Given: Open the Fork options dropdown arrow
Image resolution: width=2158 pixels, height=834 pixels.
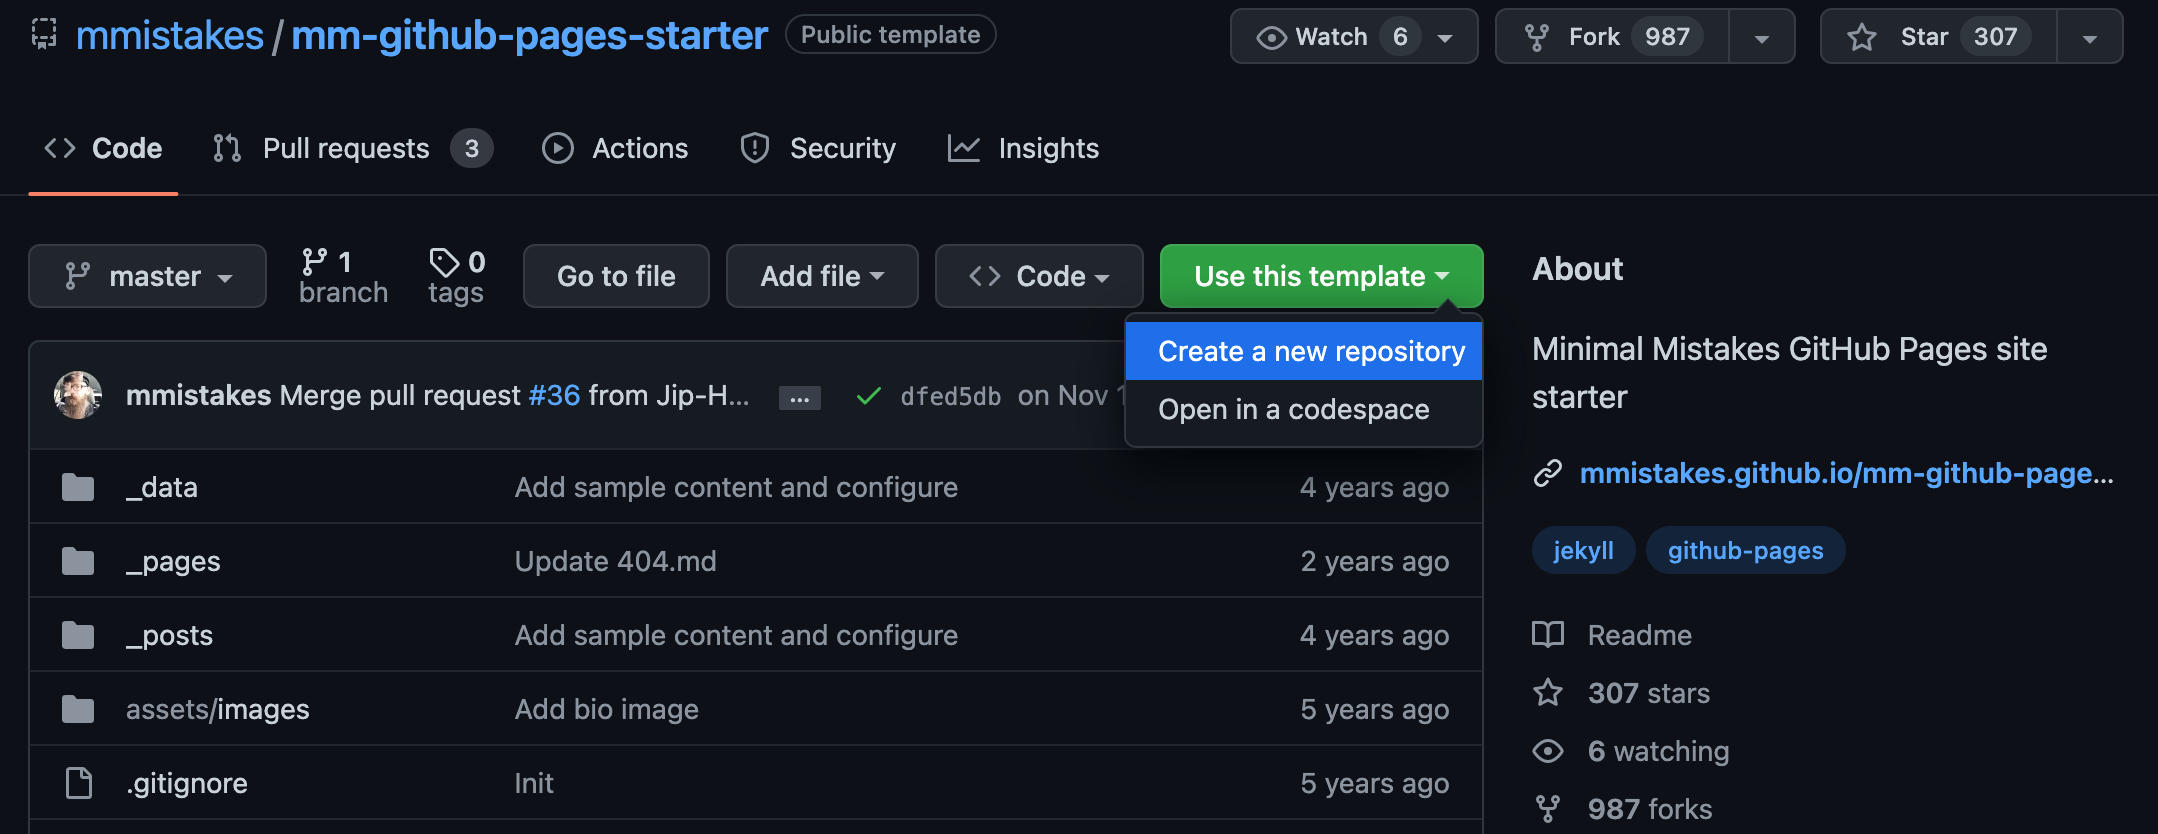Looking at the screenshot, I should [1761, 38].
